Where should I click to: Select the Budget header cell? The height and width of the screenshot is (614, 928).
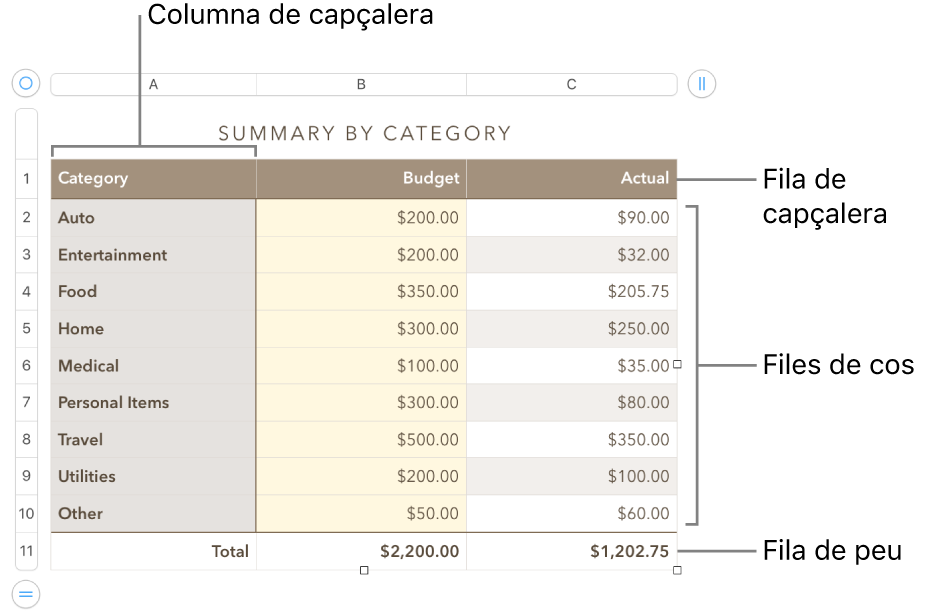[360, 178]
